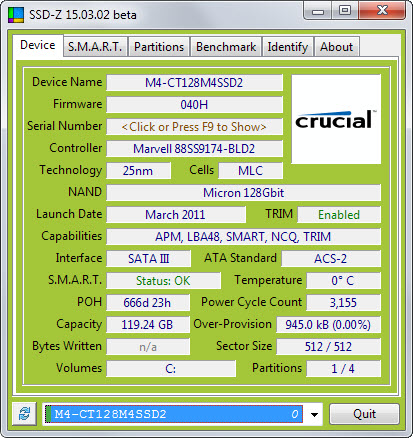This screenshot has height=438, width=413.
Task: Click the Serial Number label
Action: (65, 126)
